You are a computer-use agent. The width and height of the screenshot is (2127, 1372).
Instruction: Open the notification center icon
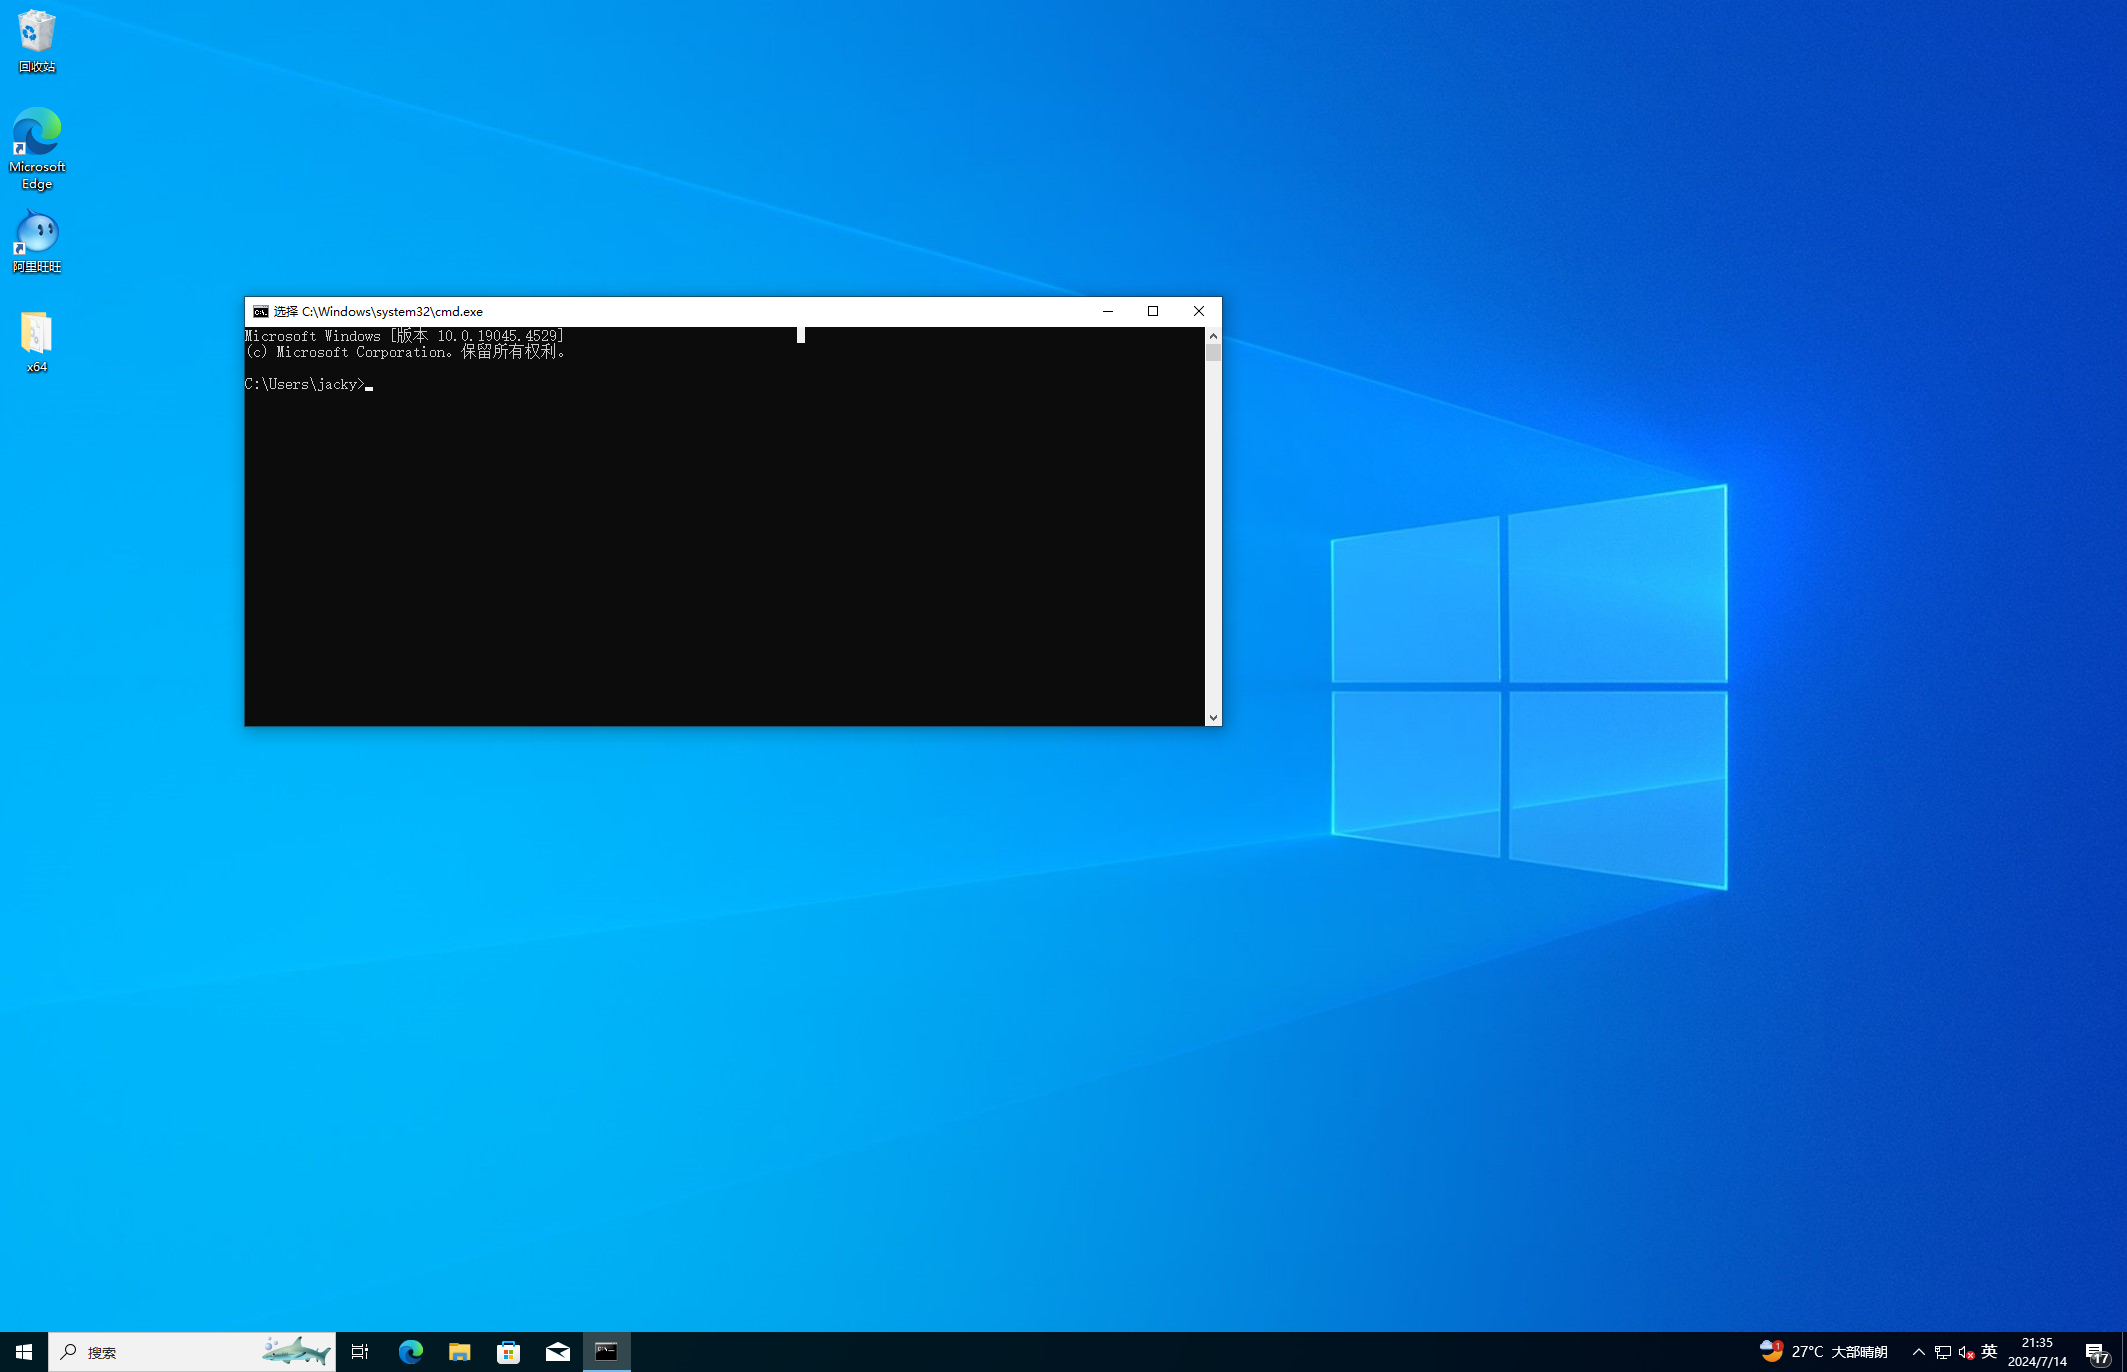2097,1352
